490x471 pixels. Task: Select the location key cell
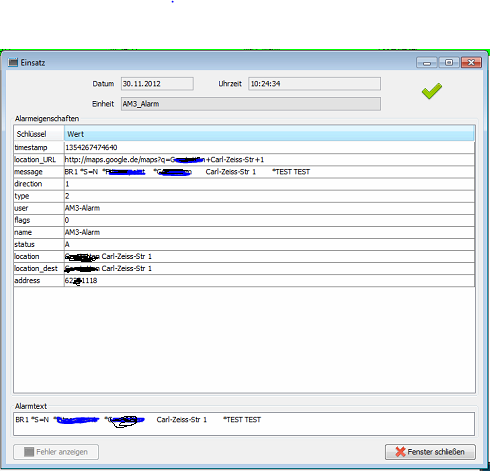point(39,256)
